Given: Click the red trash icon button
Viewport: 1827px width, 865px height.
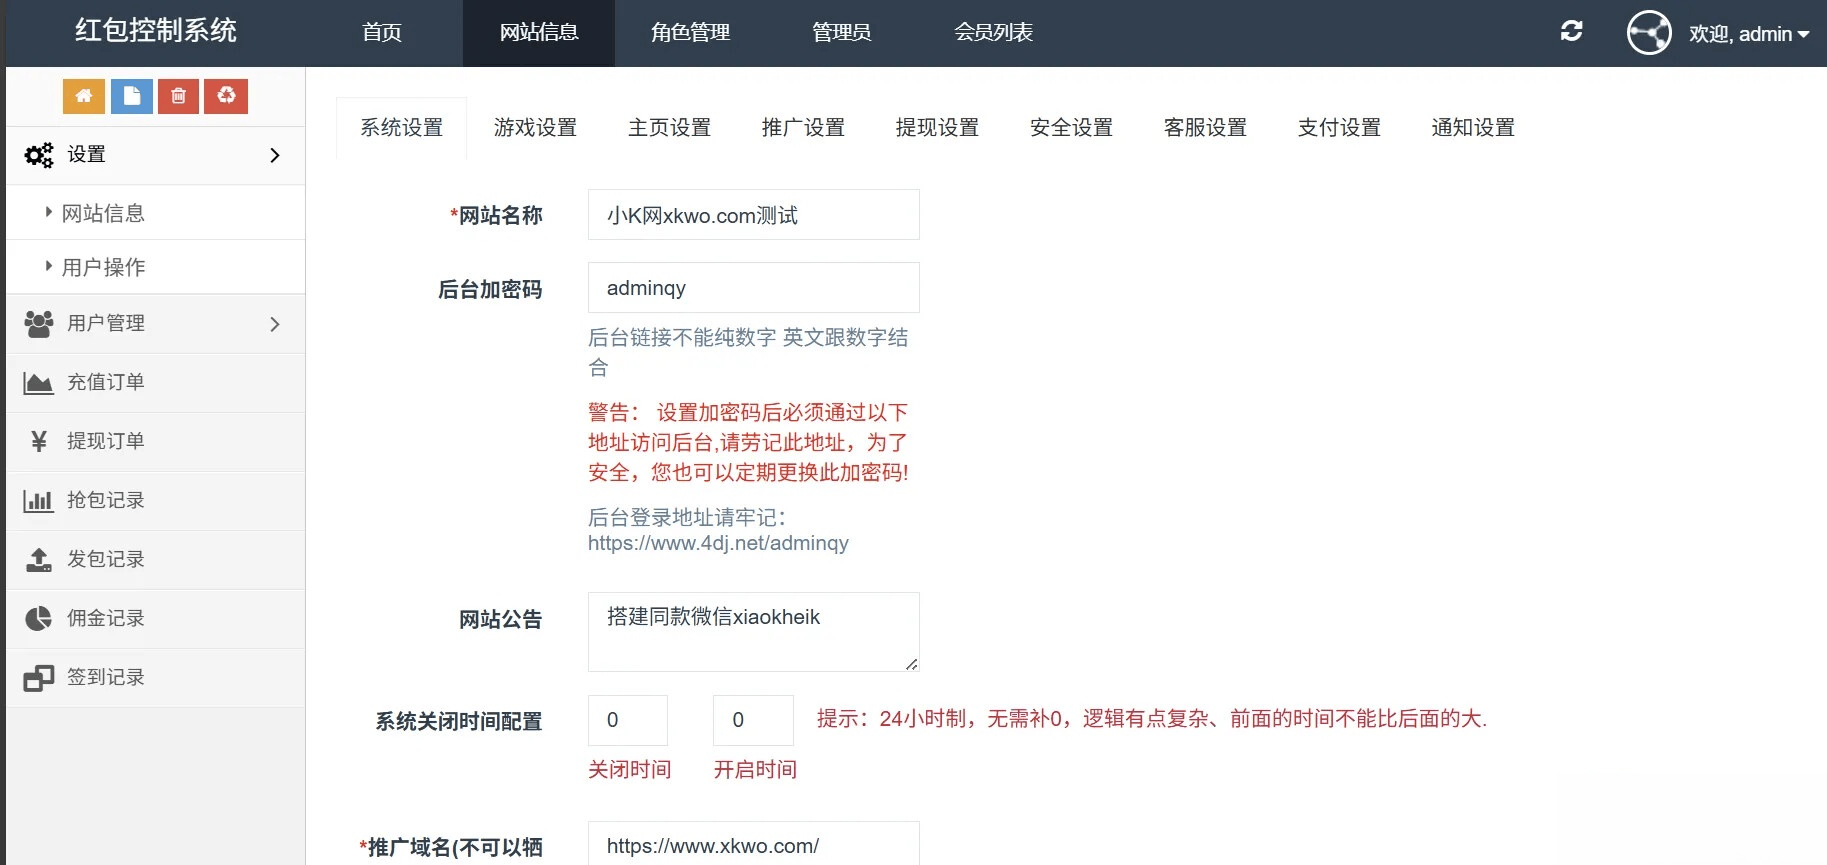Looking at the screenshot, I should tap(178, 96).
